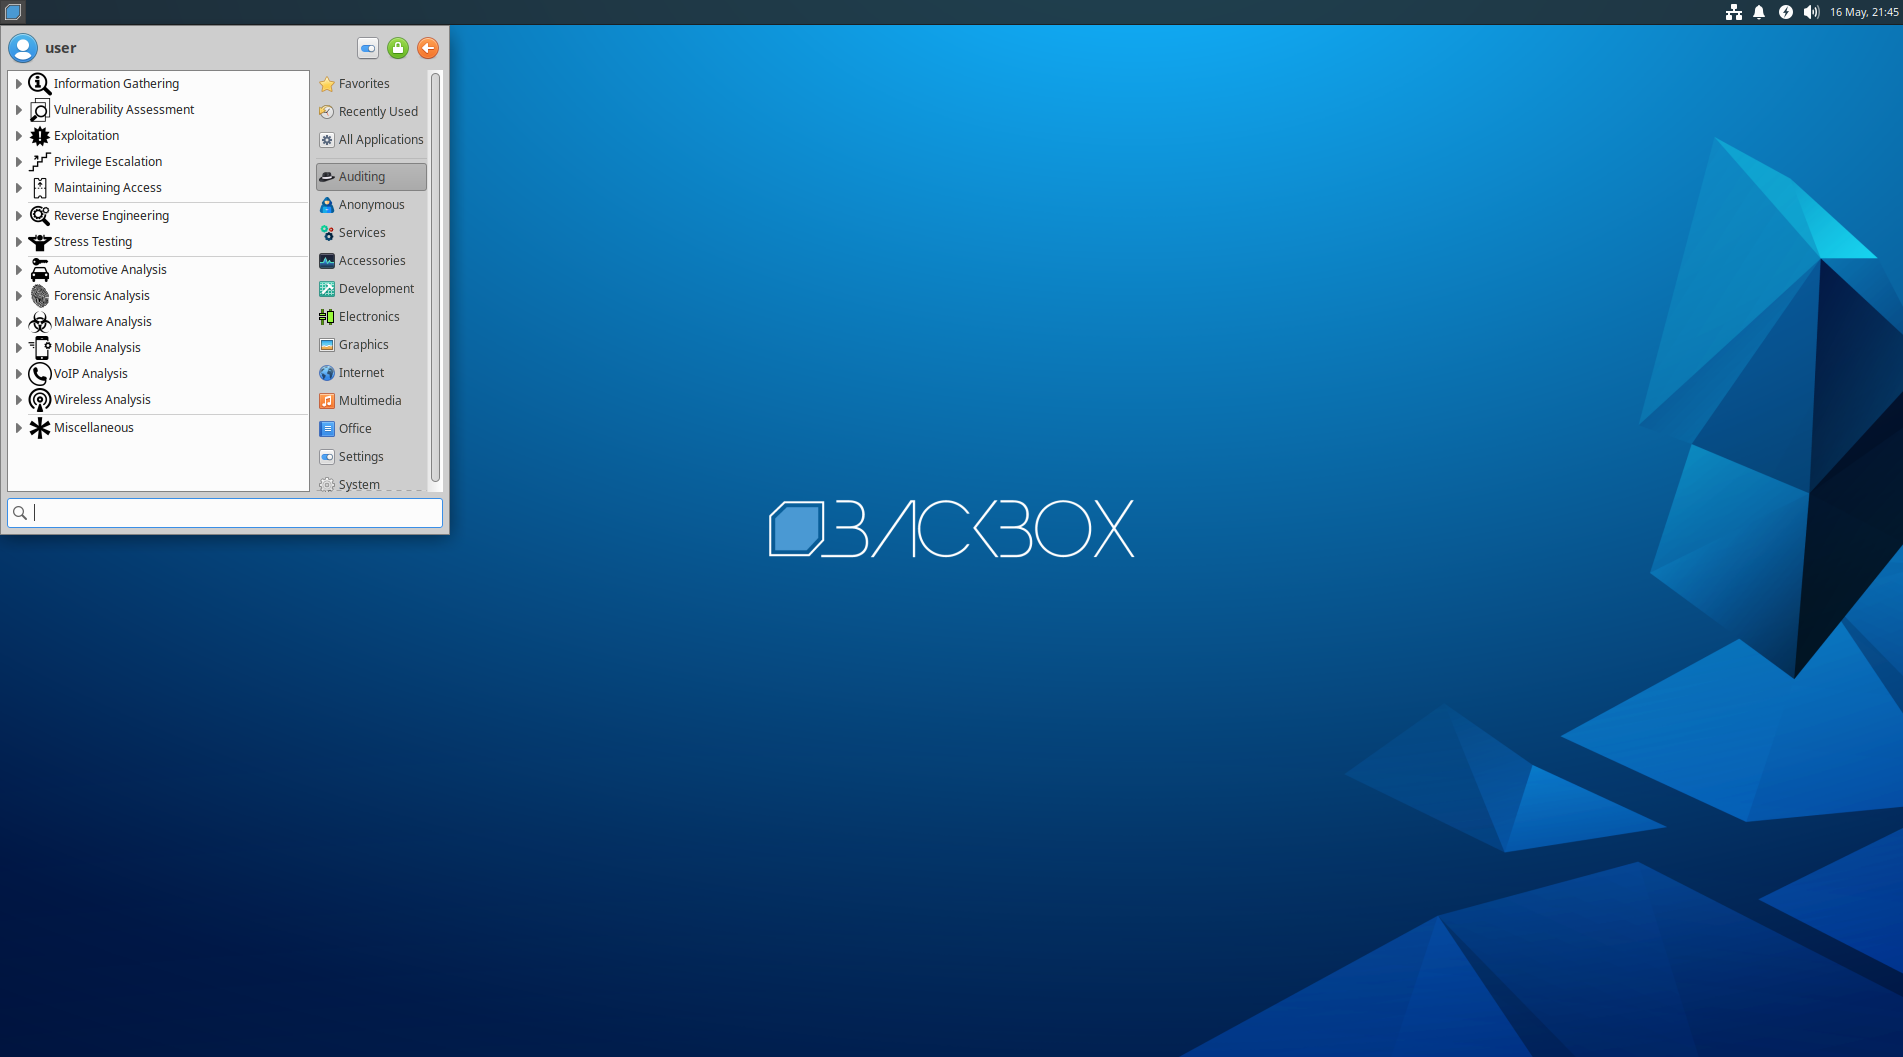
Task: Click the Mobile Analysis phone icon
Action: pos(40,348)
